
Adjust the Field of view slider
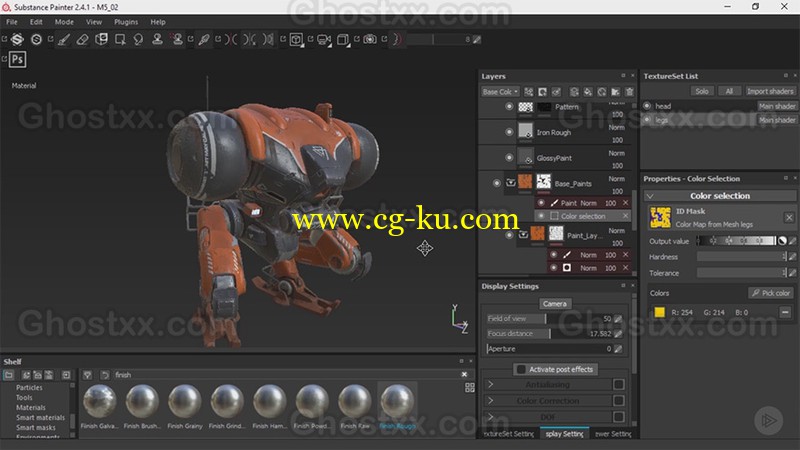(x=548, y=318)
